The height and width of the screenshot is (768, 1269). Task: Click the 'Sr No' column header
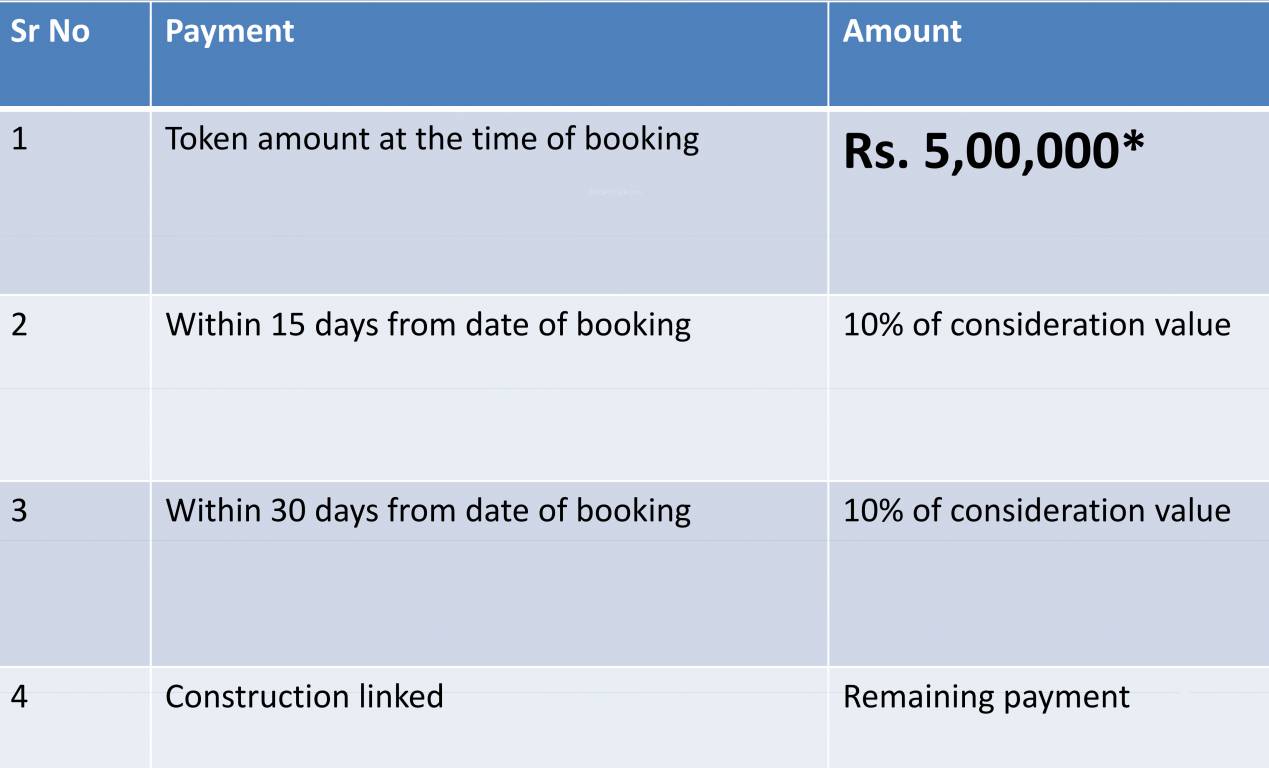tap(50, 31)
